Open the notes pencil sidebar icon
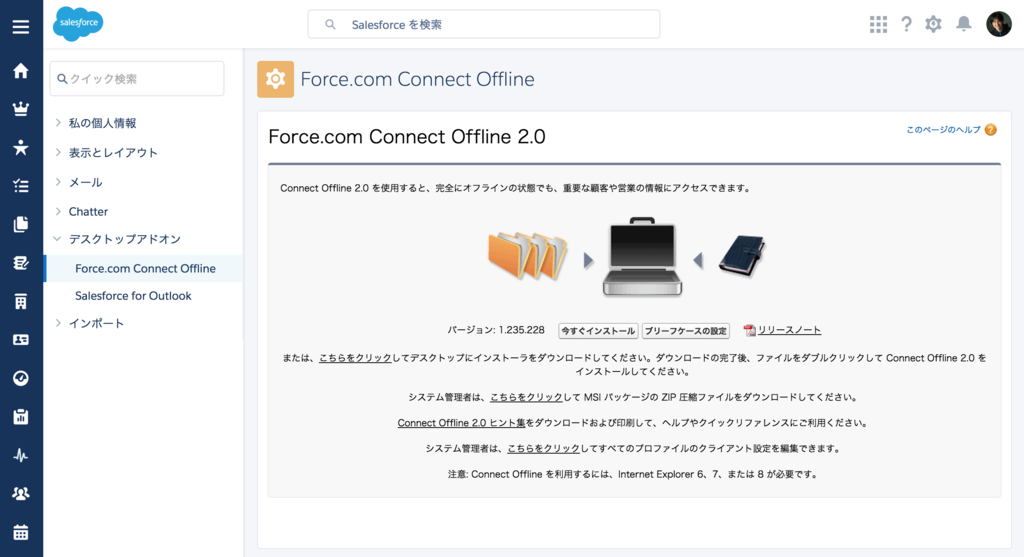Image resolution: width=1024 pixels, height=557 pixels. click(21, 263)
